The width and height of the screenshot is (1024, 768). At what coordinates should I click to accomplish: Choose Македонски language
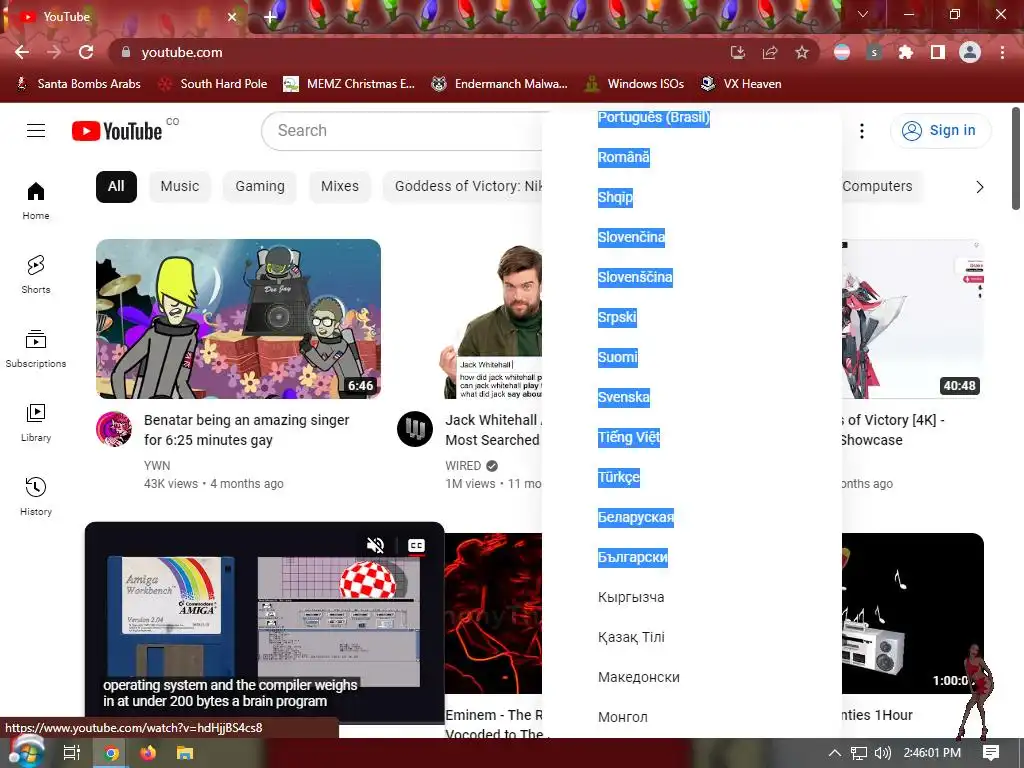click(x=639, y=677)
